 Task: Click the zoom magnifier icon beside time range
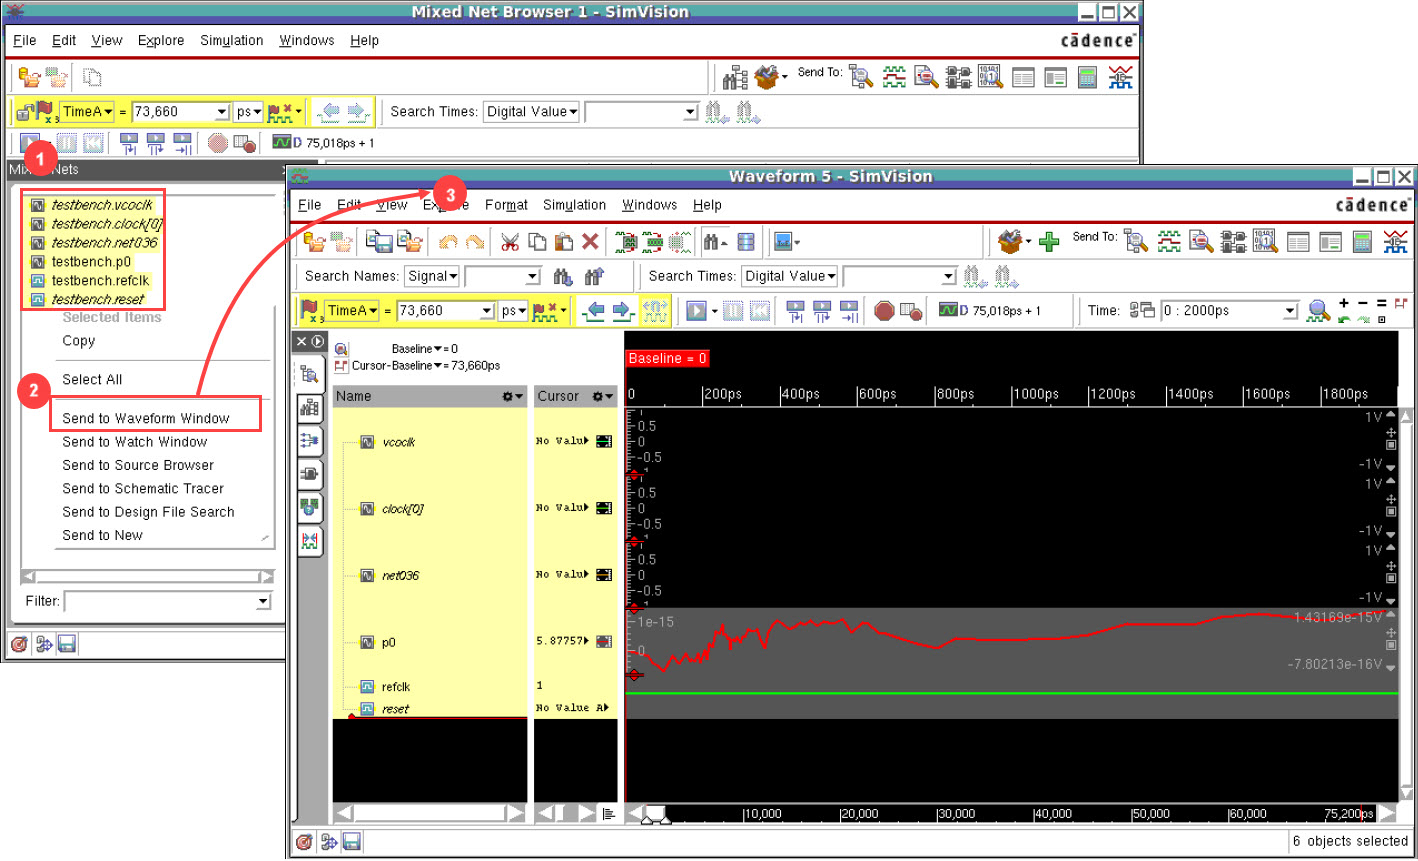(1319, 311)
